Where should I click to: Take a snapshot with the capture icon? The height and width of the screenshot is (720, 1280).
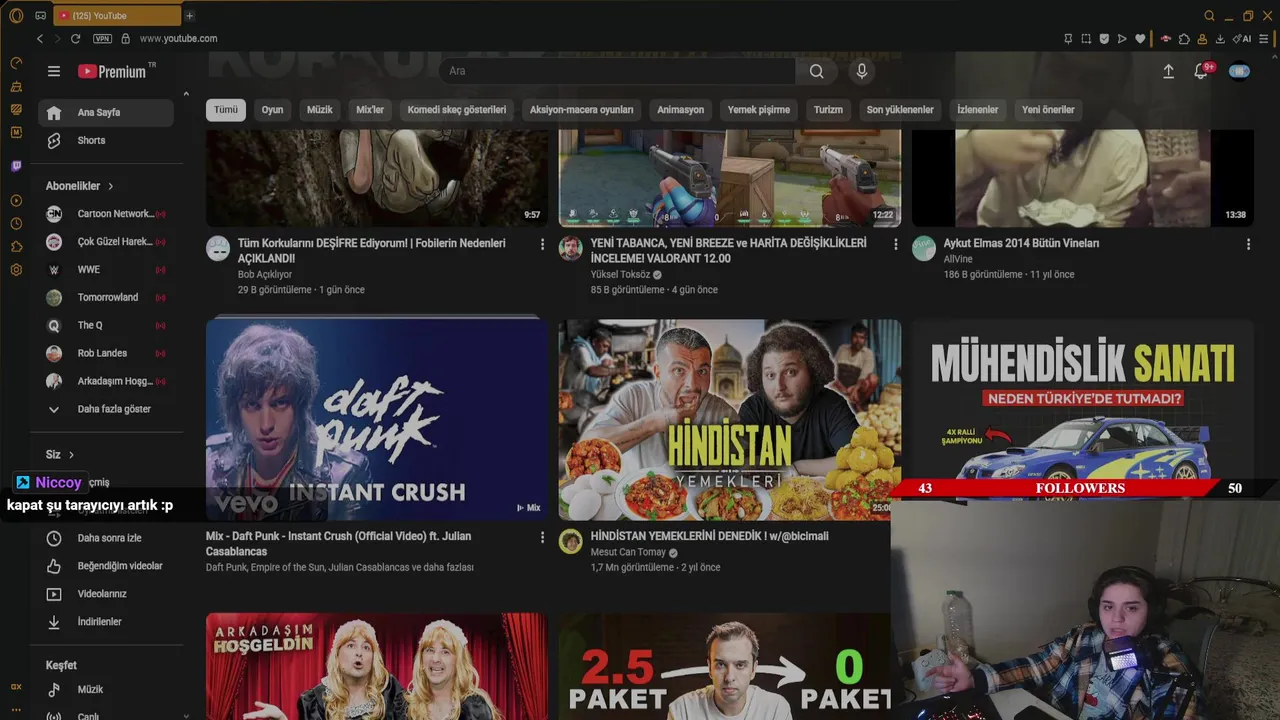tap(1086, 38)
